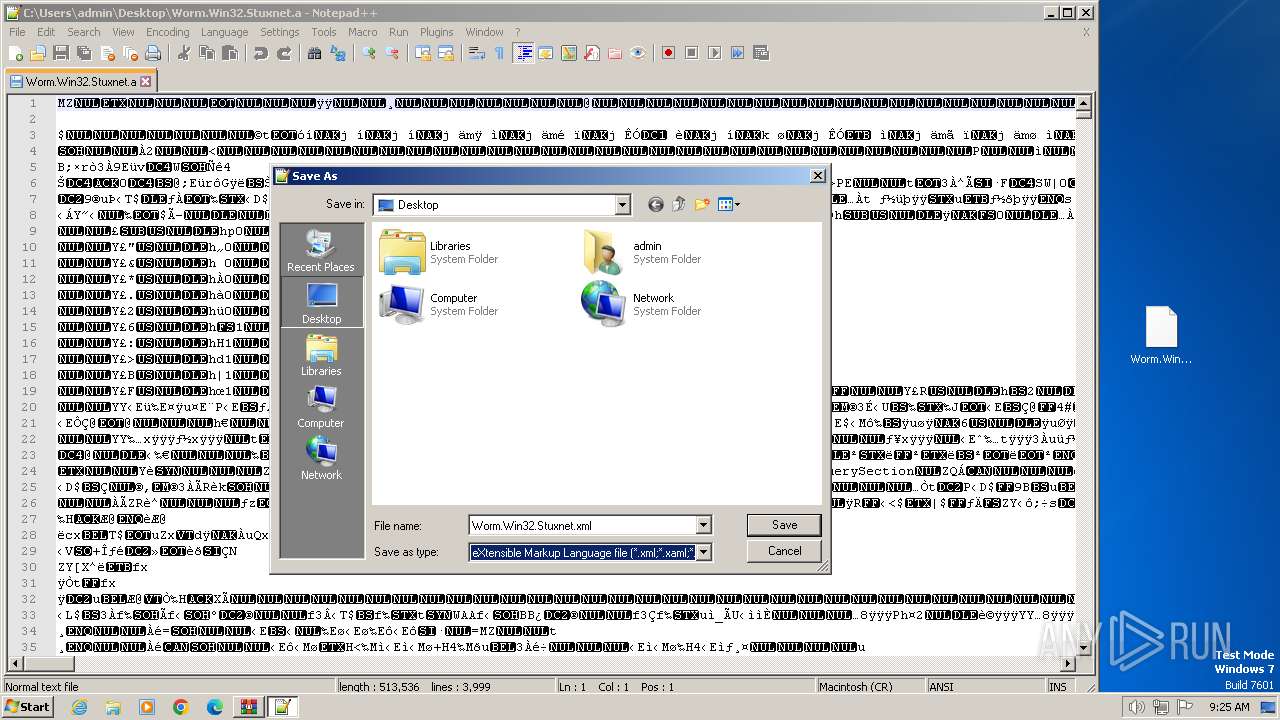Click the editor vertical scrollbar

click(1083, 375)
